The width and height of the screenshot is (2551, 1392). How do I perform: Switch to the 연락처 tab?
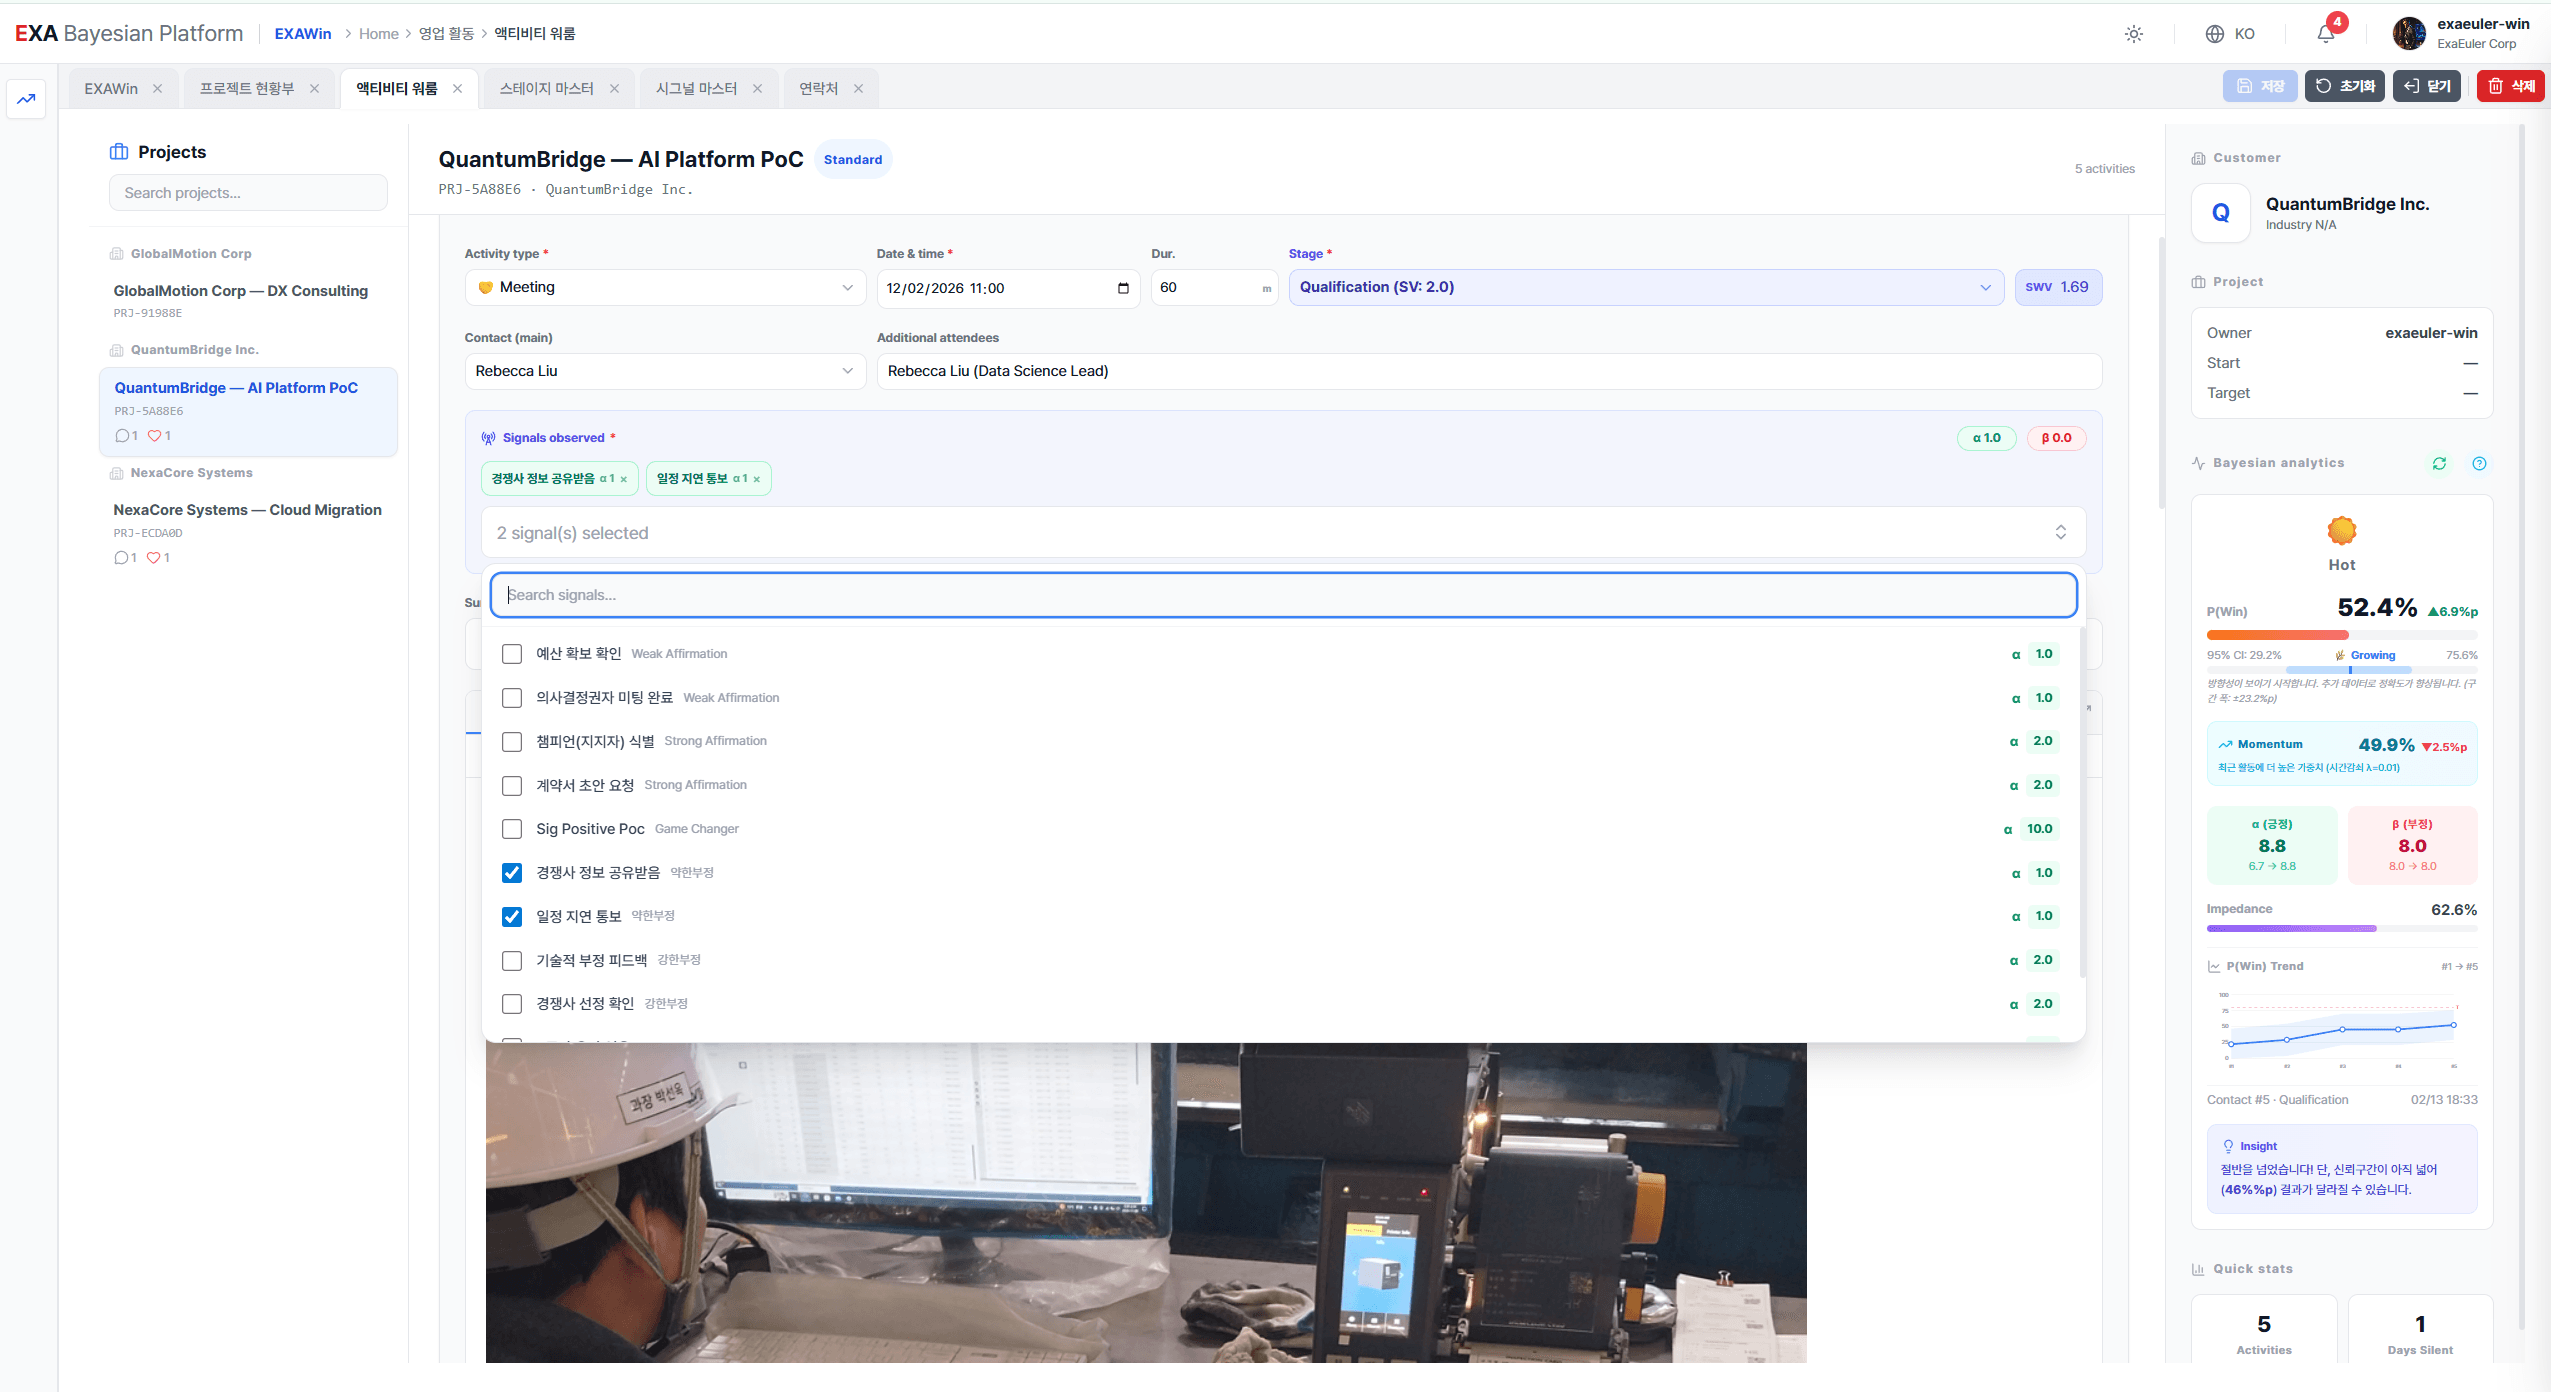pos(820,88)
